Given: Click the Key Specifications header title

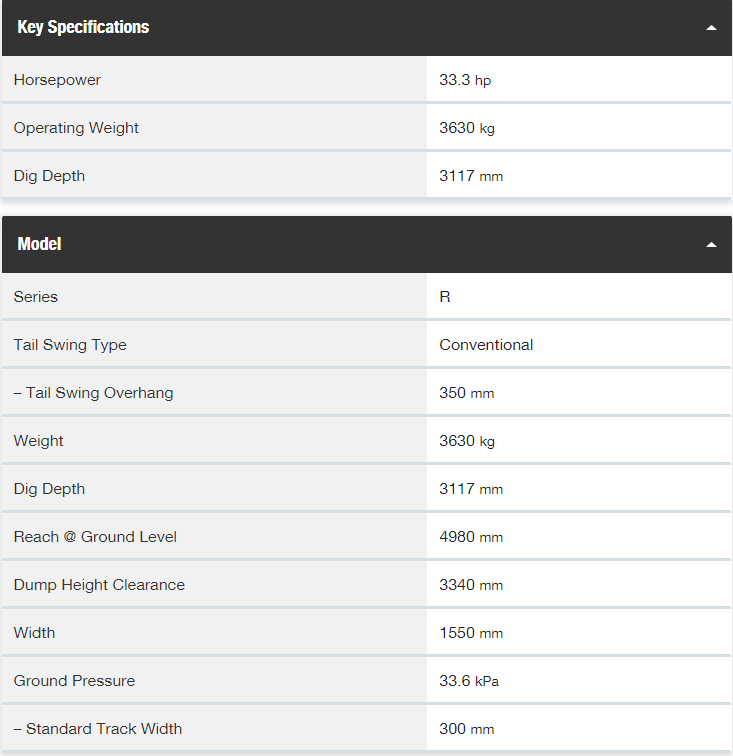Looking at the screenshot, I should (83, 27).
